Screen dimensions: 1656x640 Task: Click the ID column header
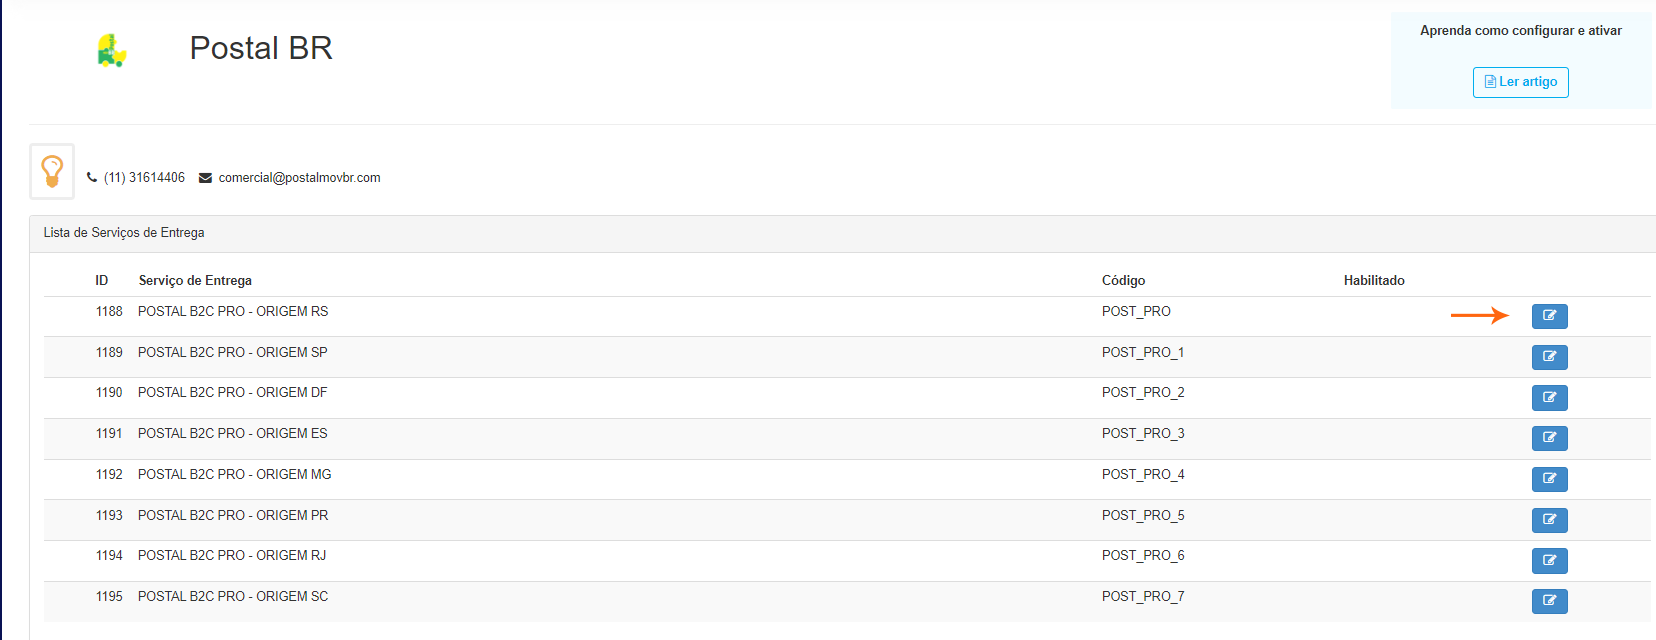click(x=102, y=281)
